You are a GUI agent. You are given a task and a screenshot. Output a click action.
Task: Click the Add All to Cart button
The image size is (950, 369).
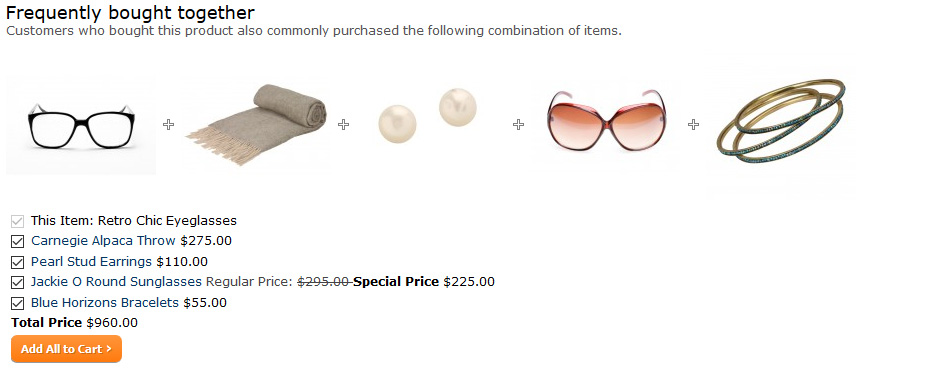pos(67,349)
